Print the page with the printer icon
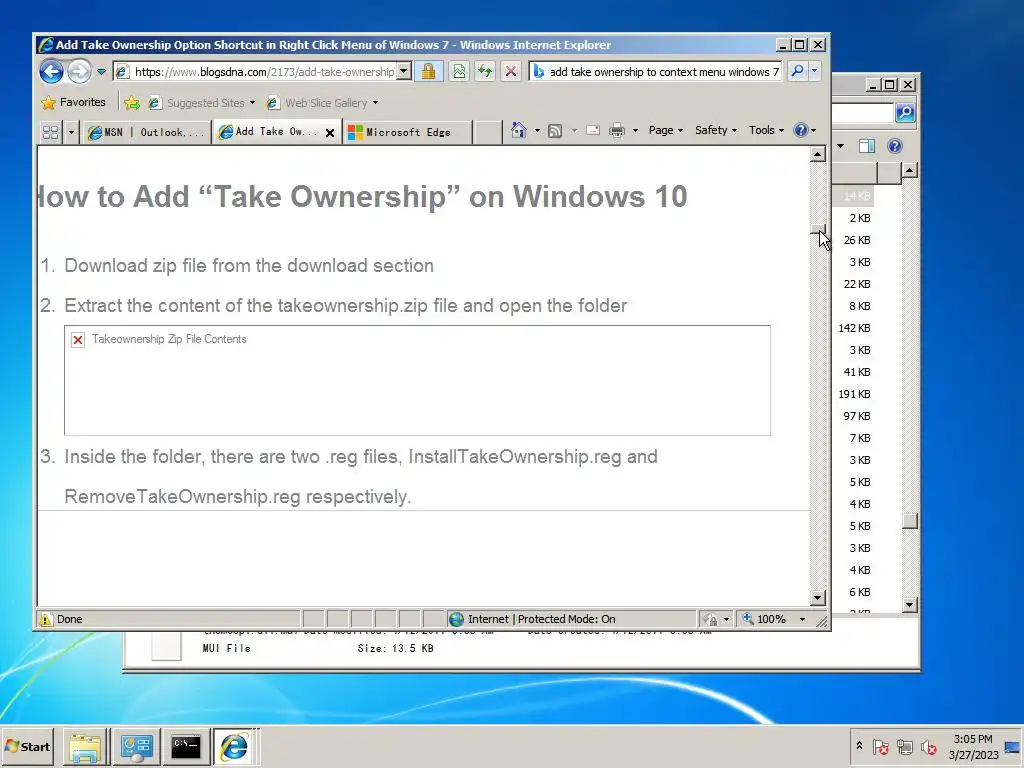The image size is (1024, 768). (617, 131)
